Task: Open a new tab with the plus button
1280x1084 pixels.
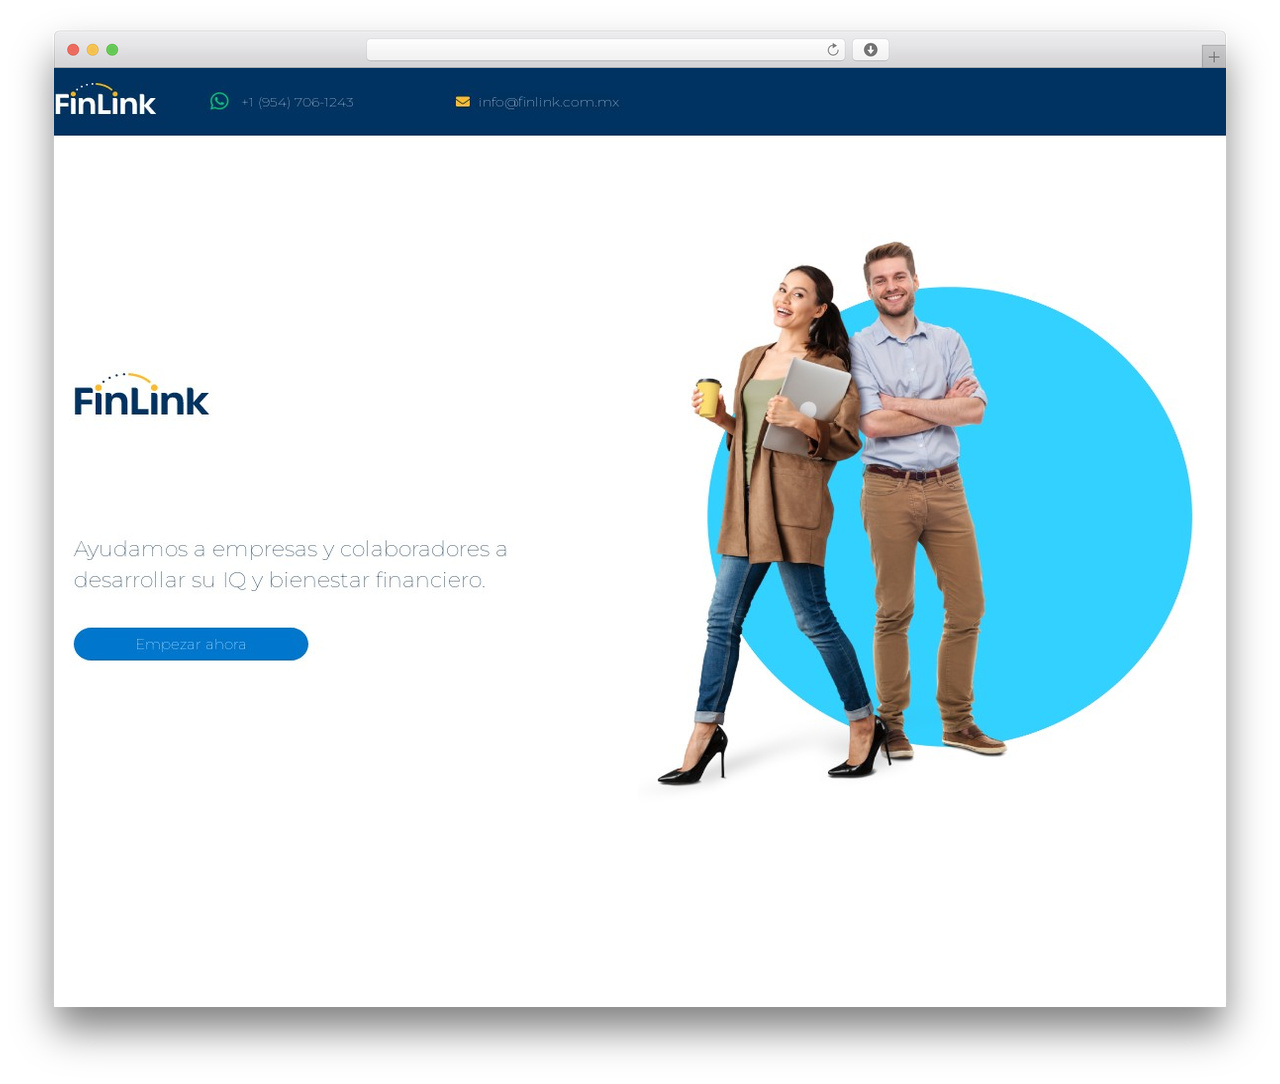Action: click(x=1213, y=57)
